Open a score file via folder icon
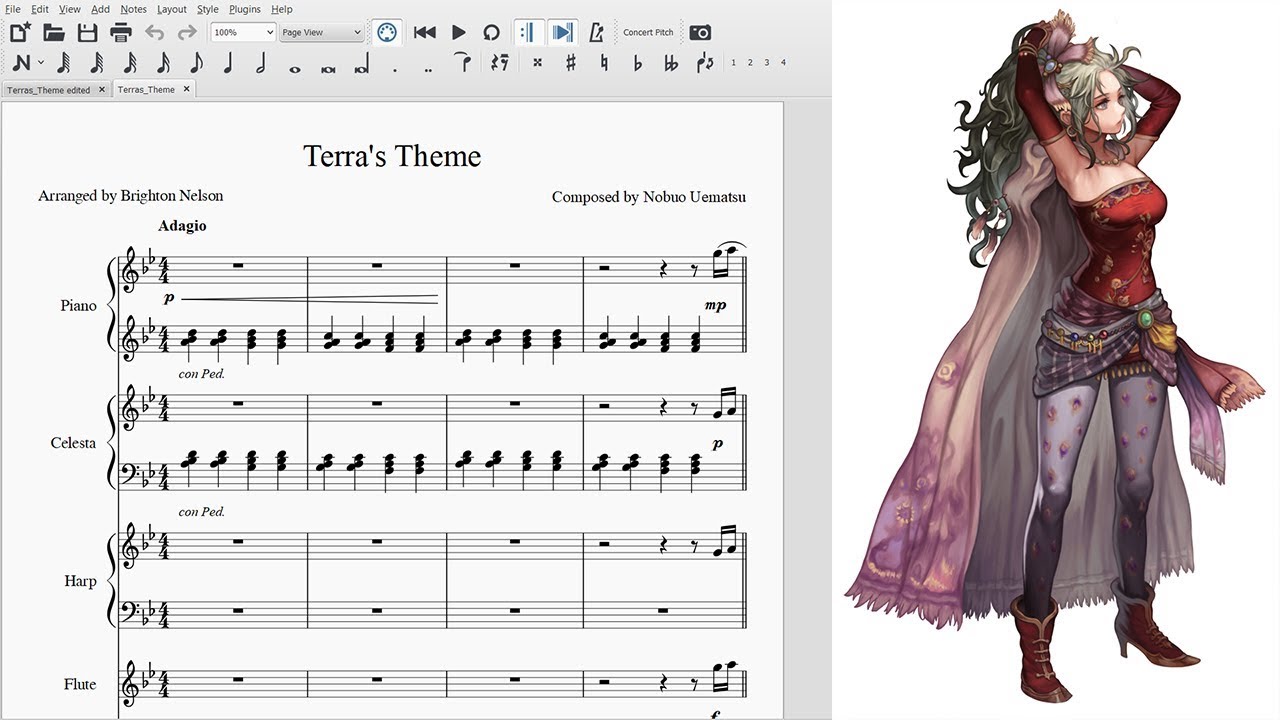The width and height of the screenshot is (1280, 720). [54, 32]
